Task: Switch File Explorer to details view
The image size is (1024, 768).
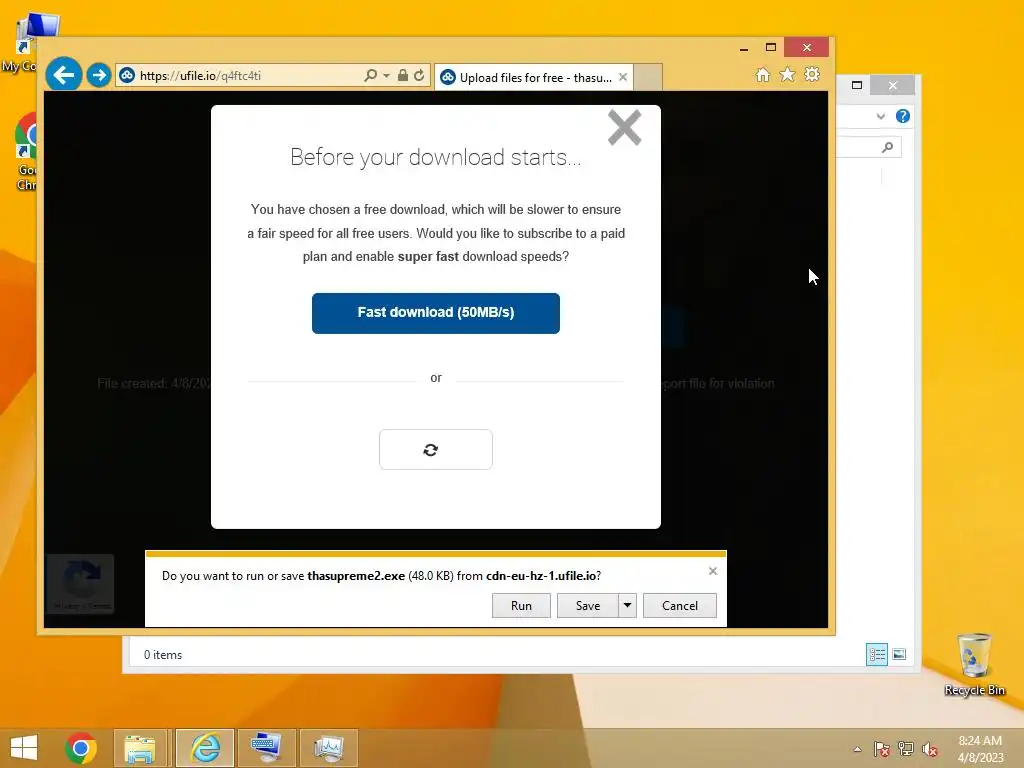Action: [876, 654]
